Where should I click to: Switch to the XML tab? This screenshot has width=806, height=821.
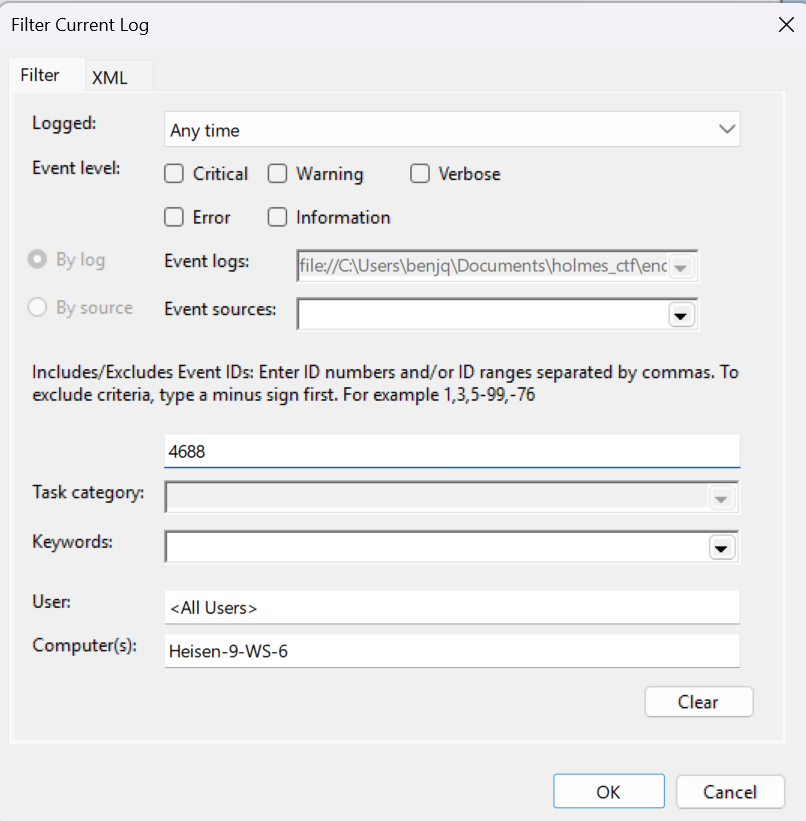110,77
